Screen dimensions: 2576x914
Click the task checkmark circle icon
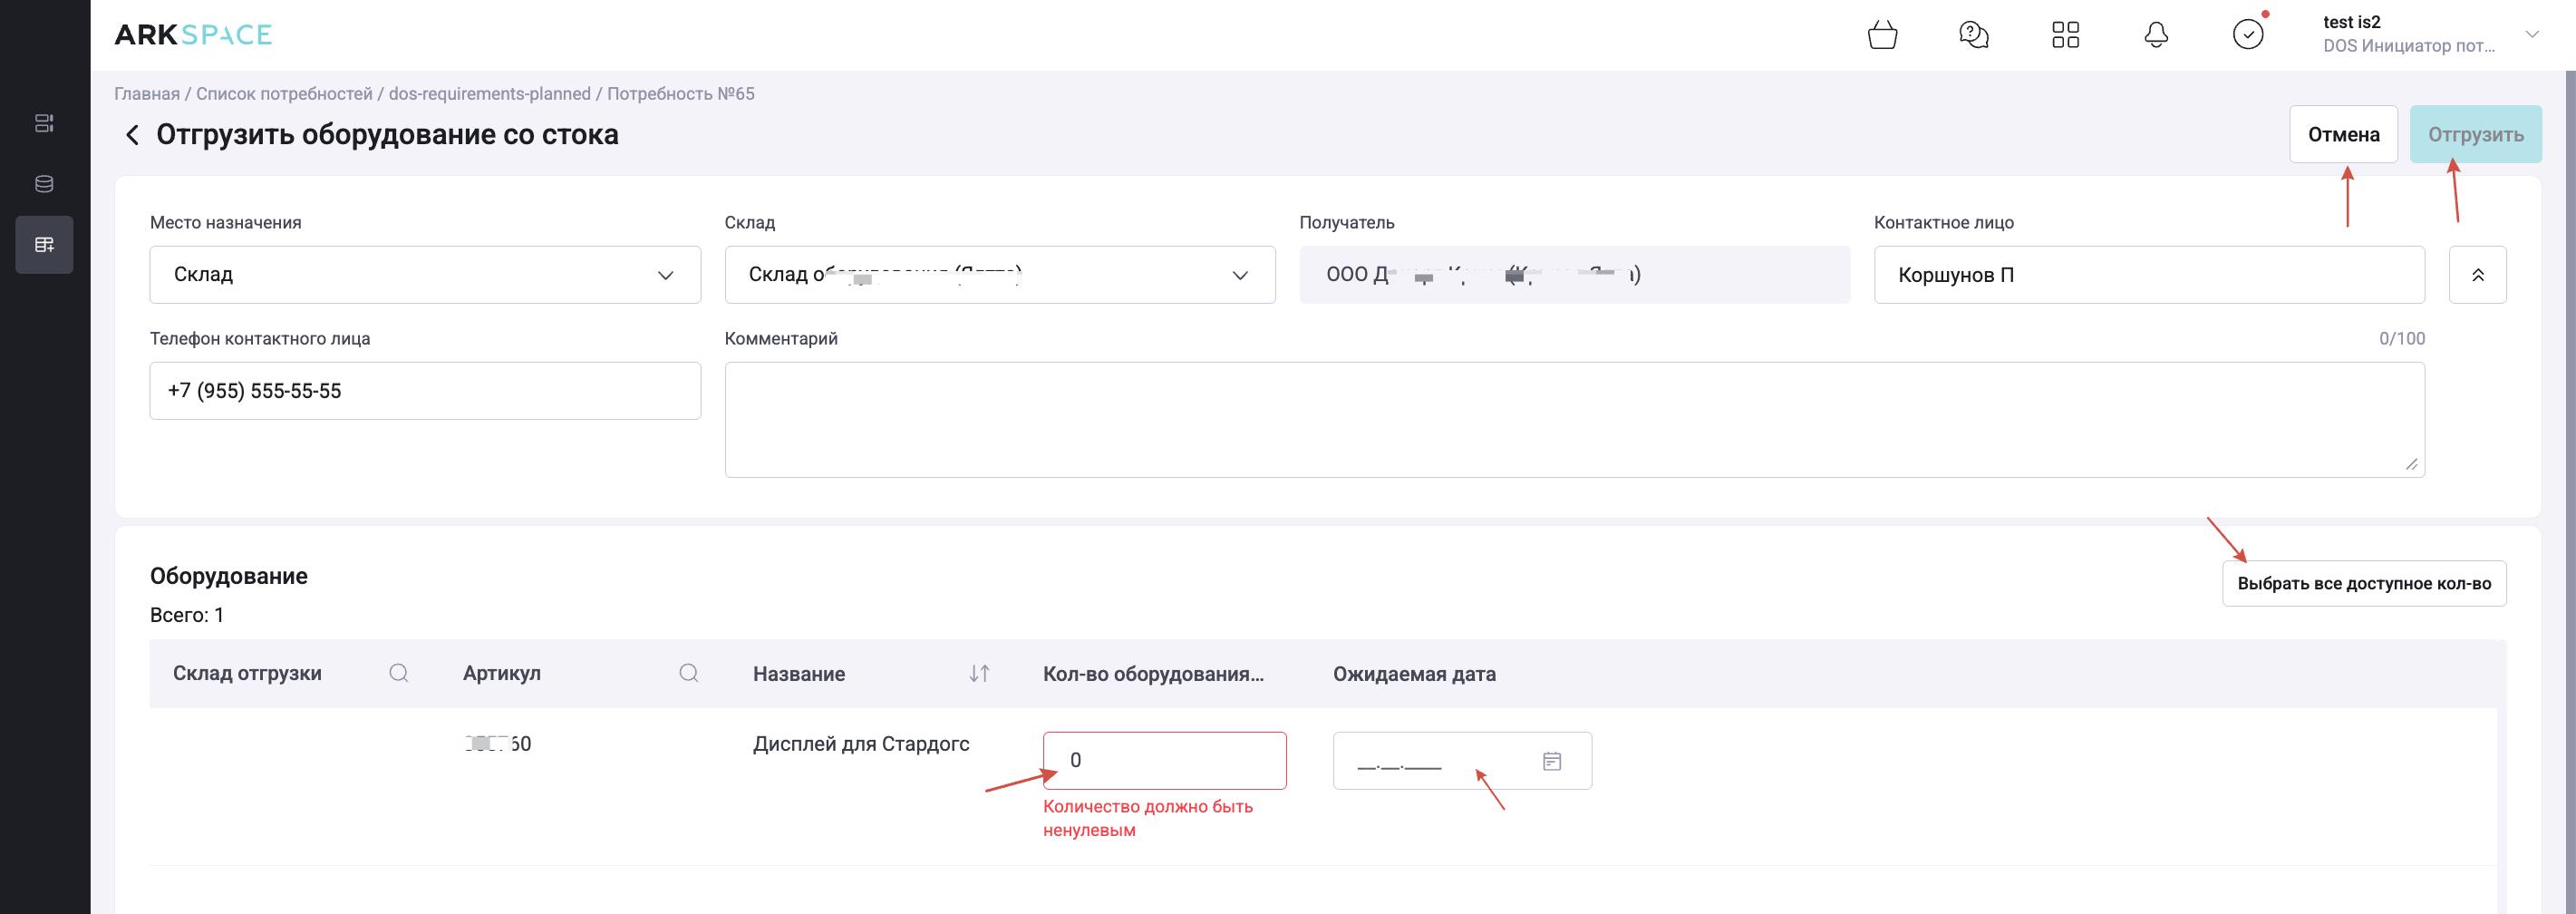[2247, 35]
